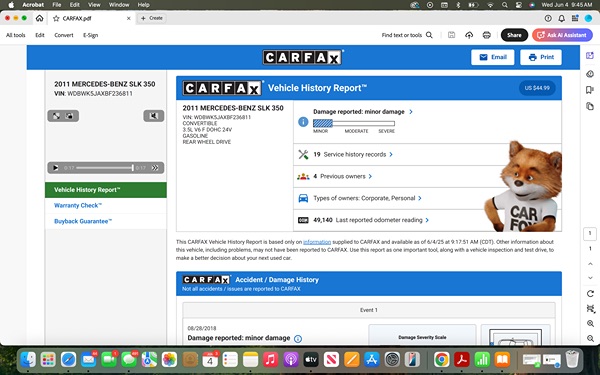Click the damage severity scale bar

354,123
